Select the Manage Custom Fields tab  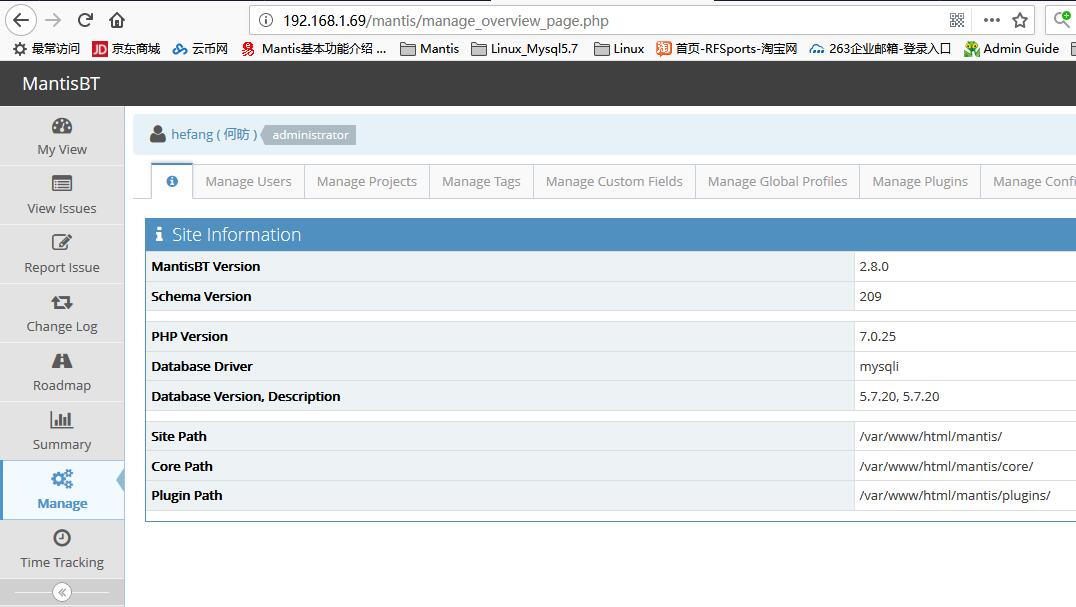[x=614, y=181]
